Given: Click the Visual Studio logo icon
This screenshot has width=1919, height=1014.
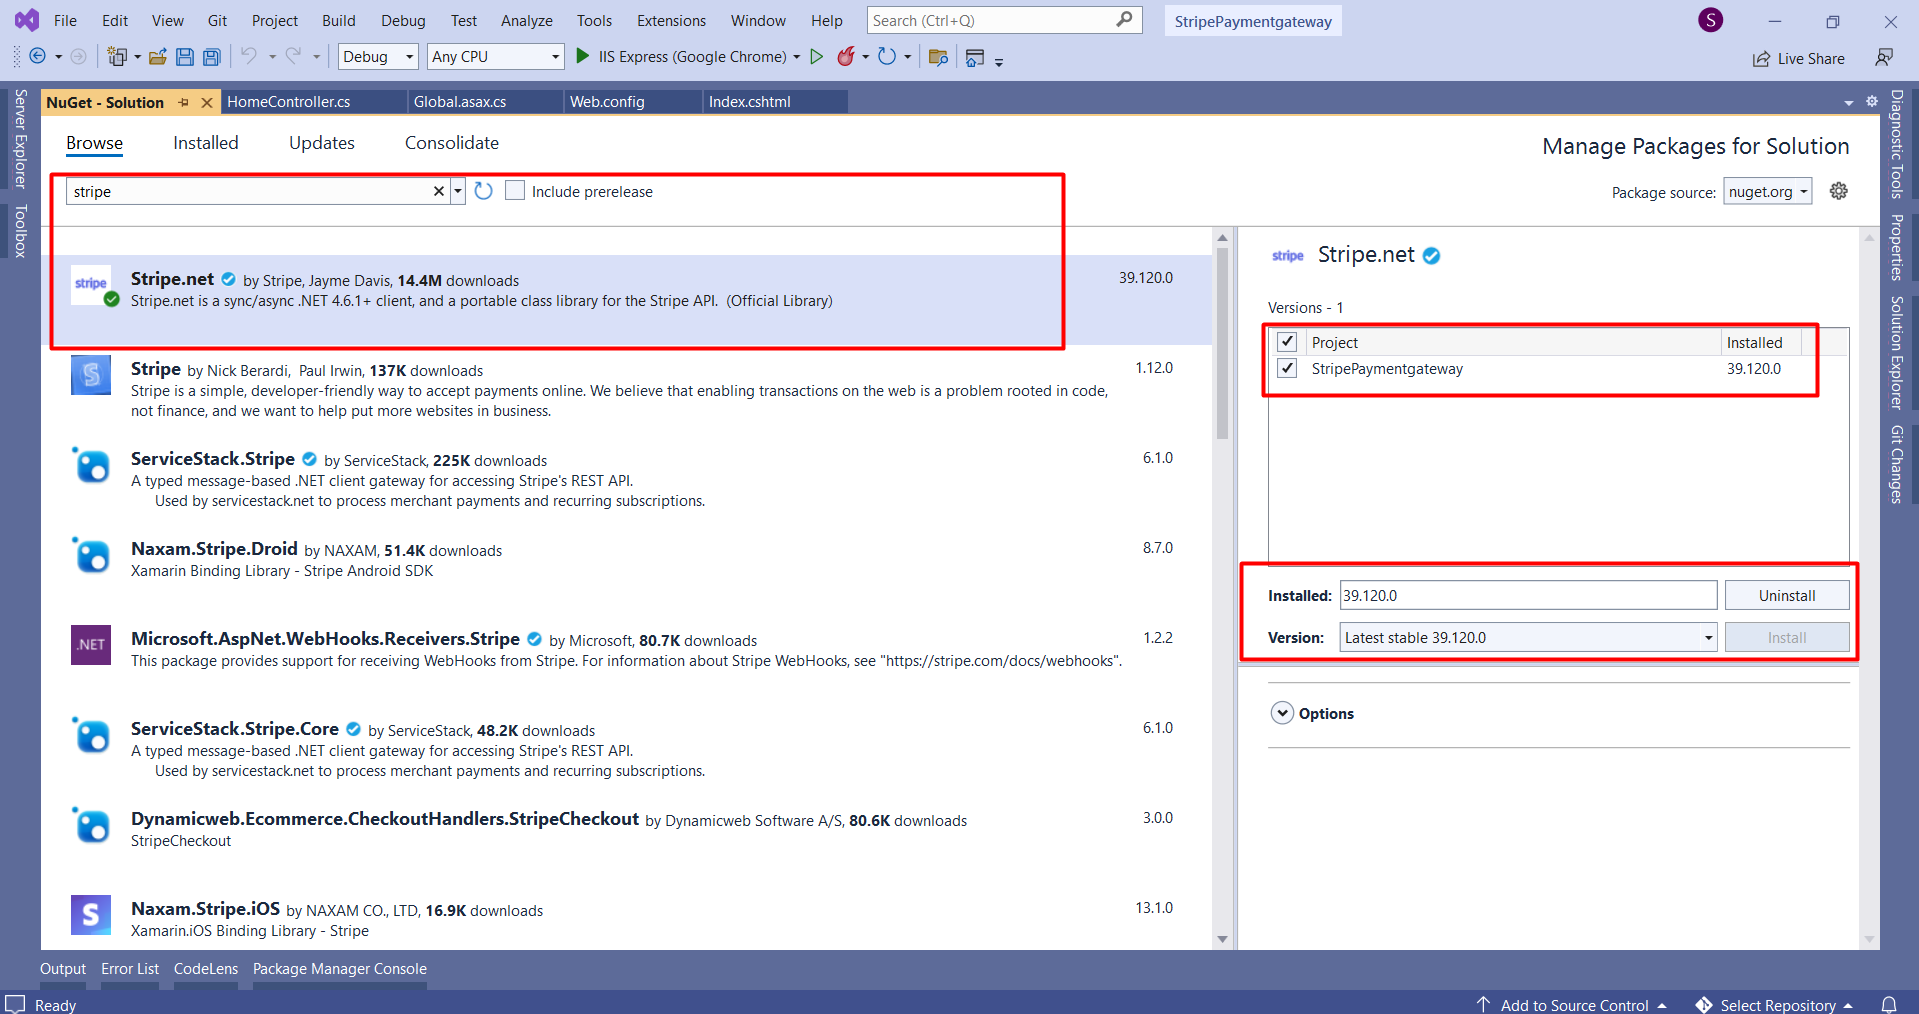Looking at the screenshot, I should click(x=27, y=20).
